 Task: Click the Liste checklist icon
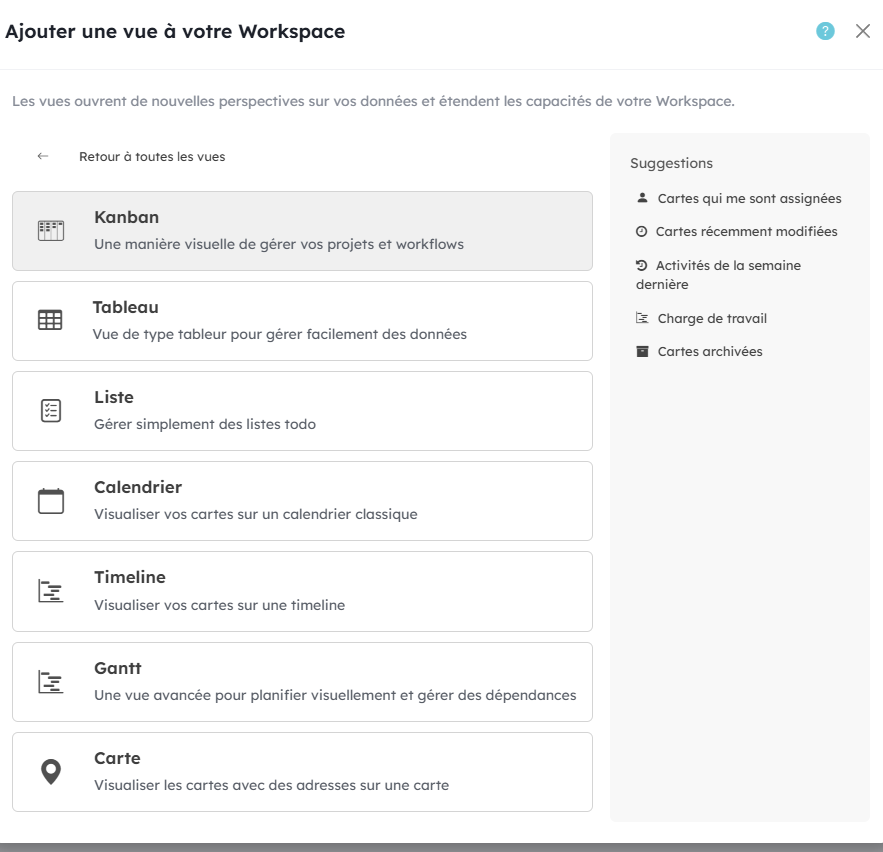(50, 410)
